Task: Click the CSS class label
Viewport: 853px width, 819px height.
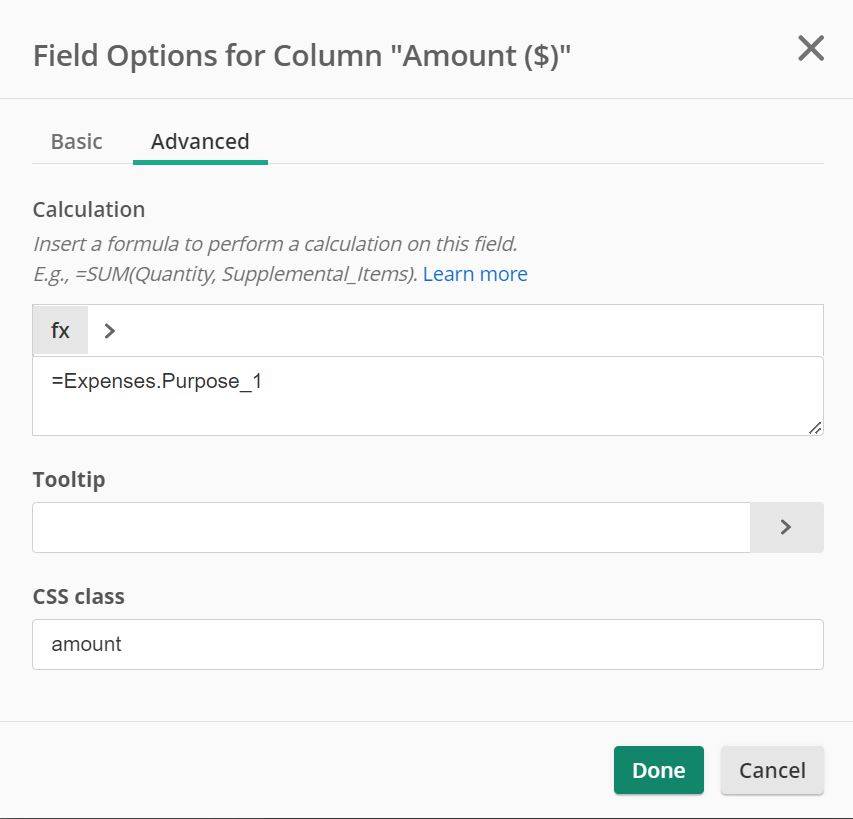Action: (78, 597)
